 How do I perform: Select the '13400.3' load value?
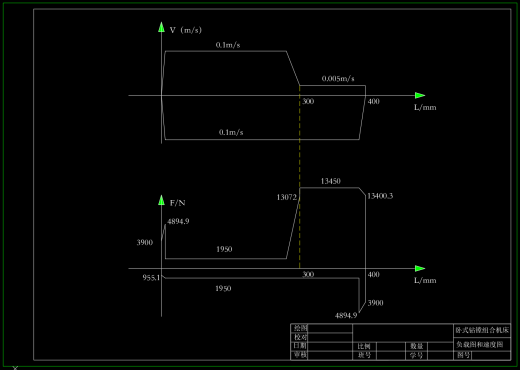tap(380, 196)
